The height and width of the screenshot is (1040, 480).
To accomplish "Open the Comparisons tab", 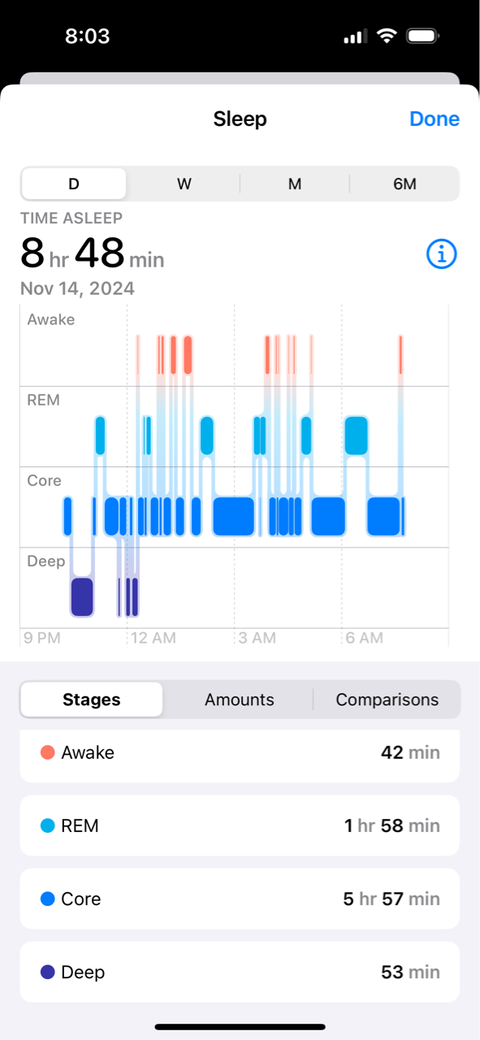I will pos(387,699).
